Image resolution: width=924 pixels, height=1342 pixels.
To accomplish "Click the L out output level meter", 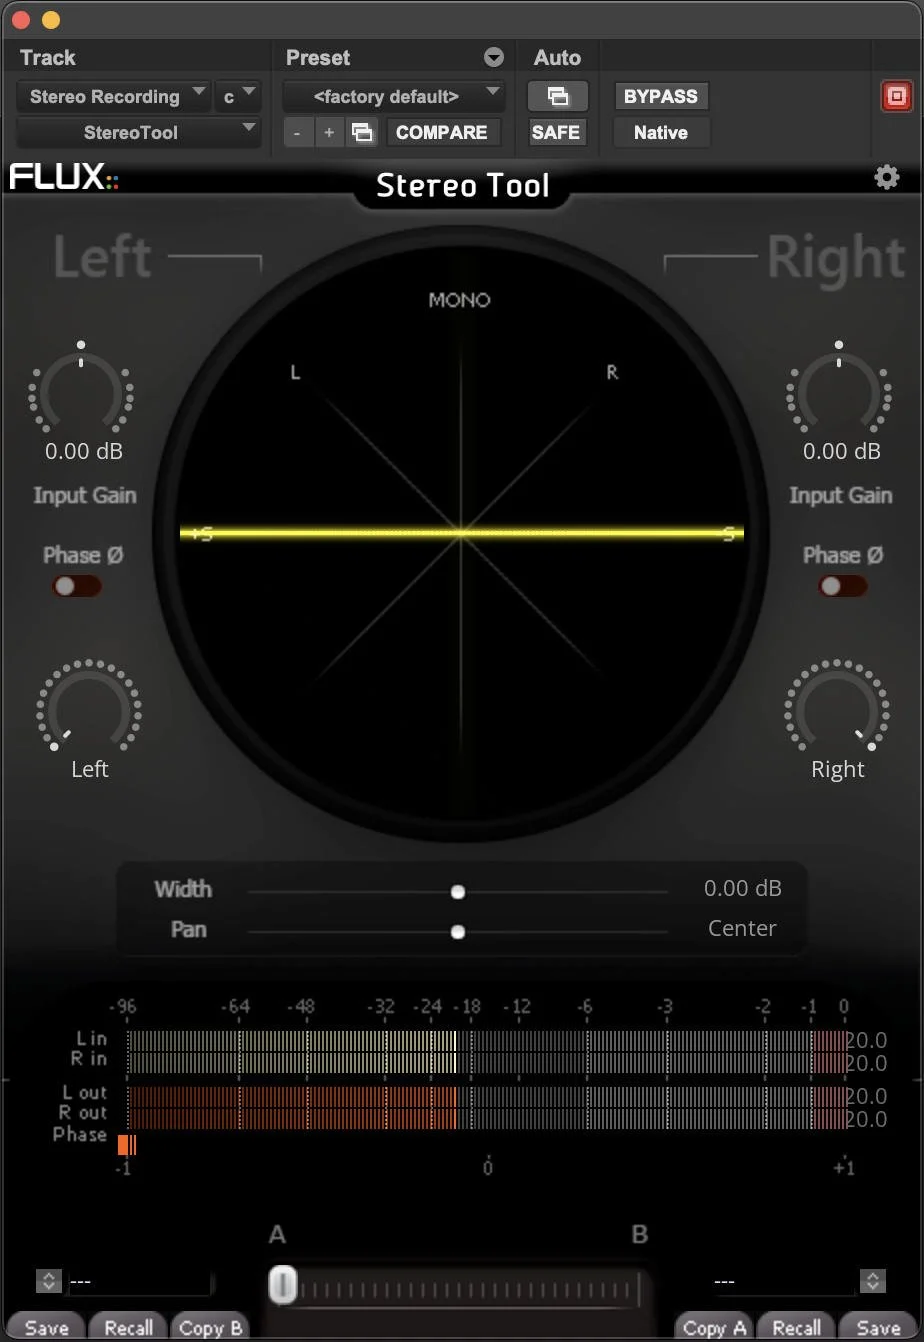I will [486, 1096].
